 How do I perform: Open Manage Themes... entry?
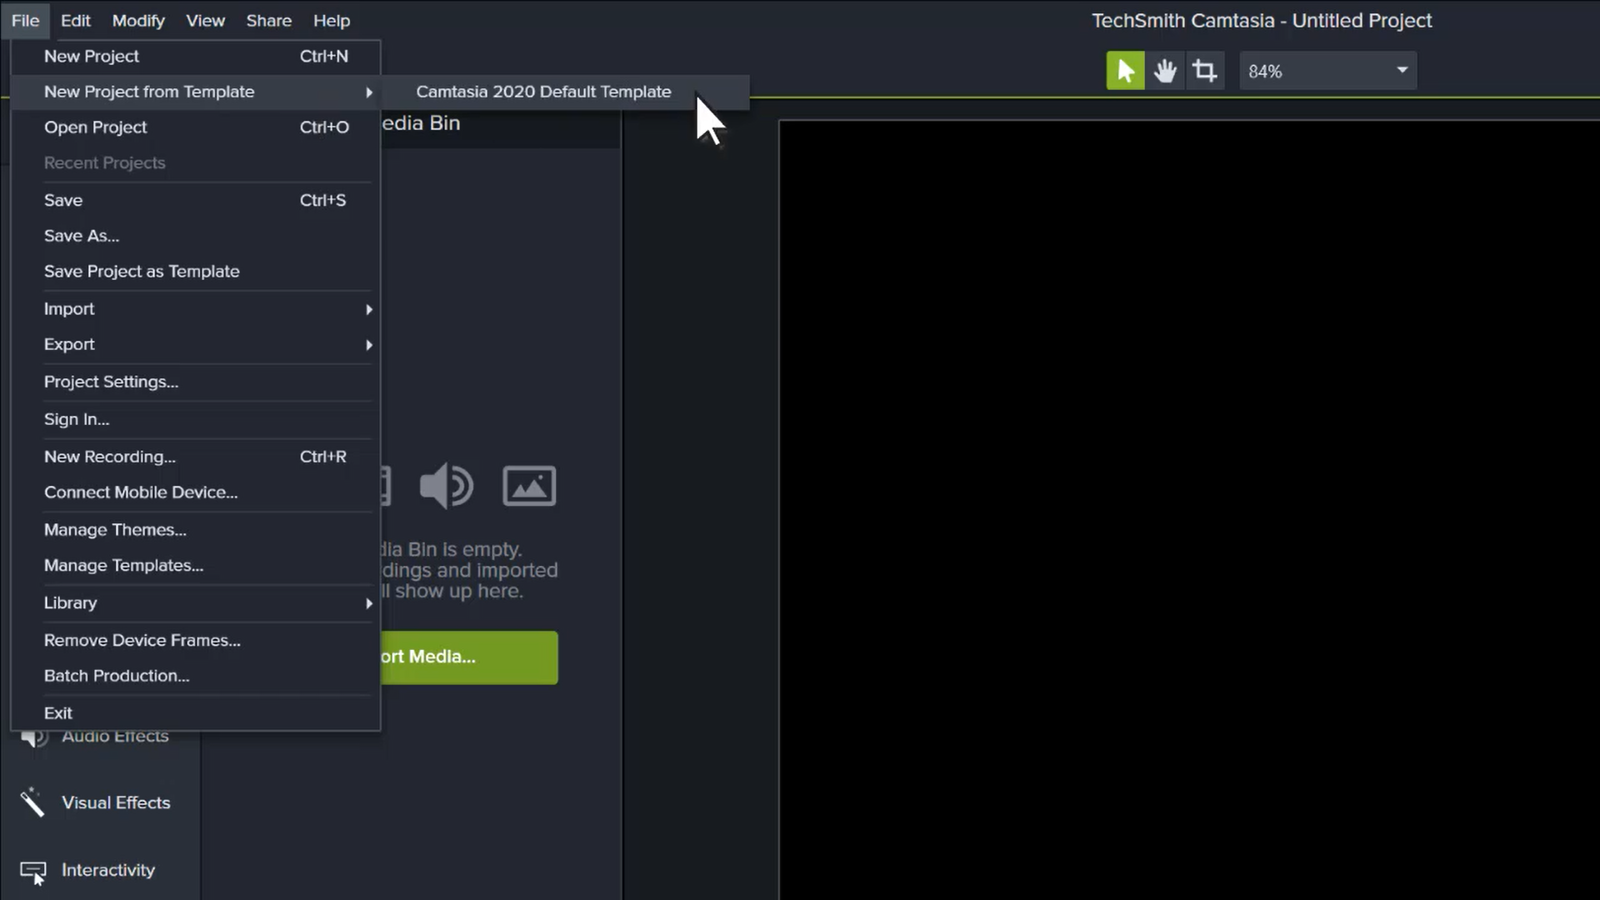196,530
